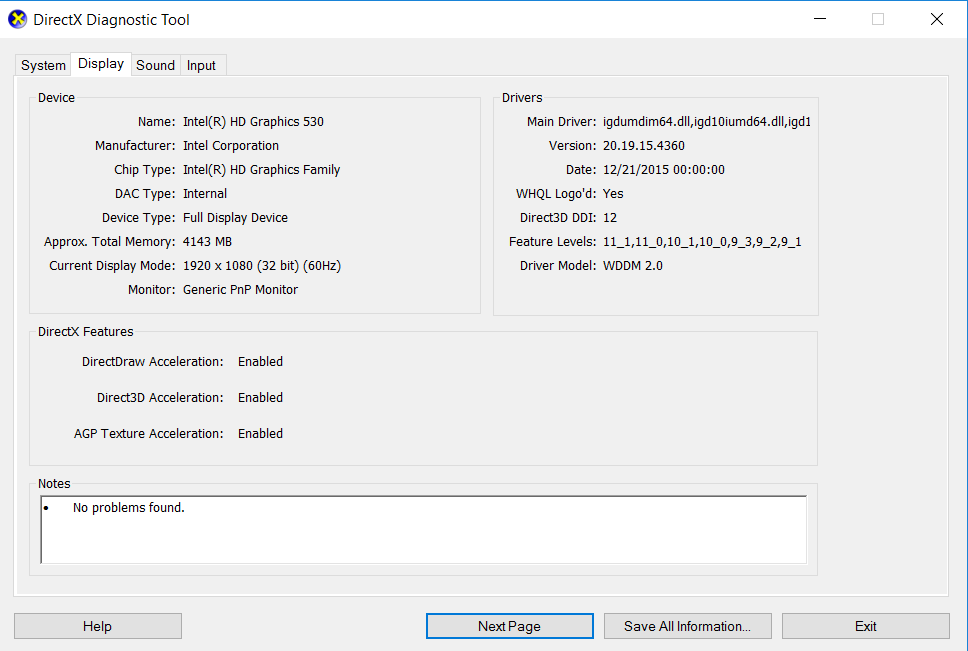Click the WHQL Logo'd value 'Yes'
Viewport: 968px width, 651px height.
click(x=613, y=194)
